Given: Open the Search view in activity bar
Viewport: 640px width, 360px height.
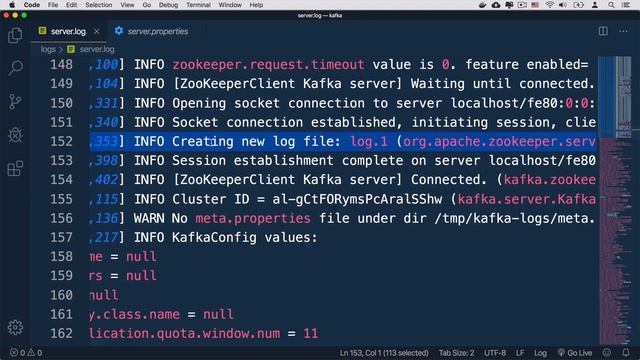Looking at the screenshot, I should coord(15,68).
